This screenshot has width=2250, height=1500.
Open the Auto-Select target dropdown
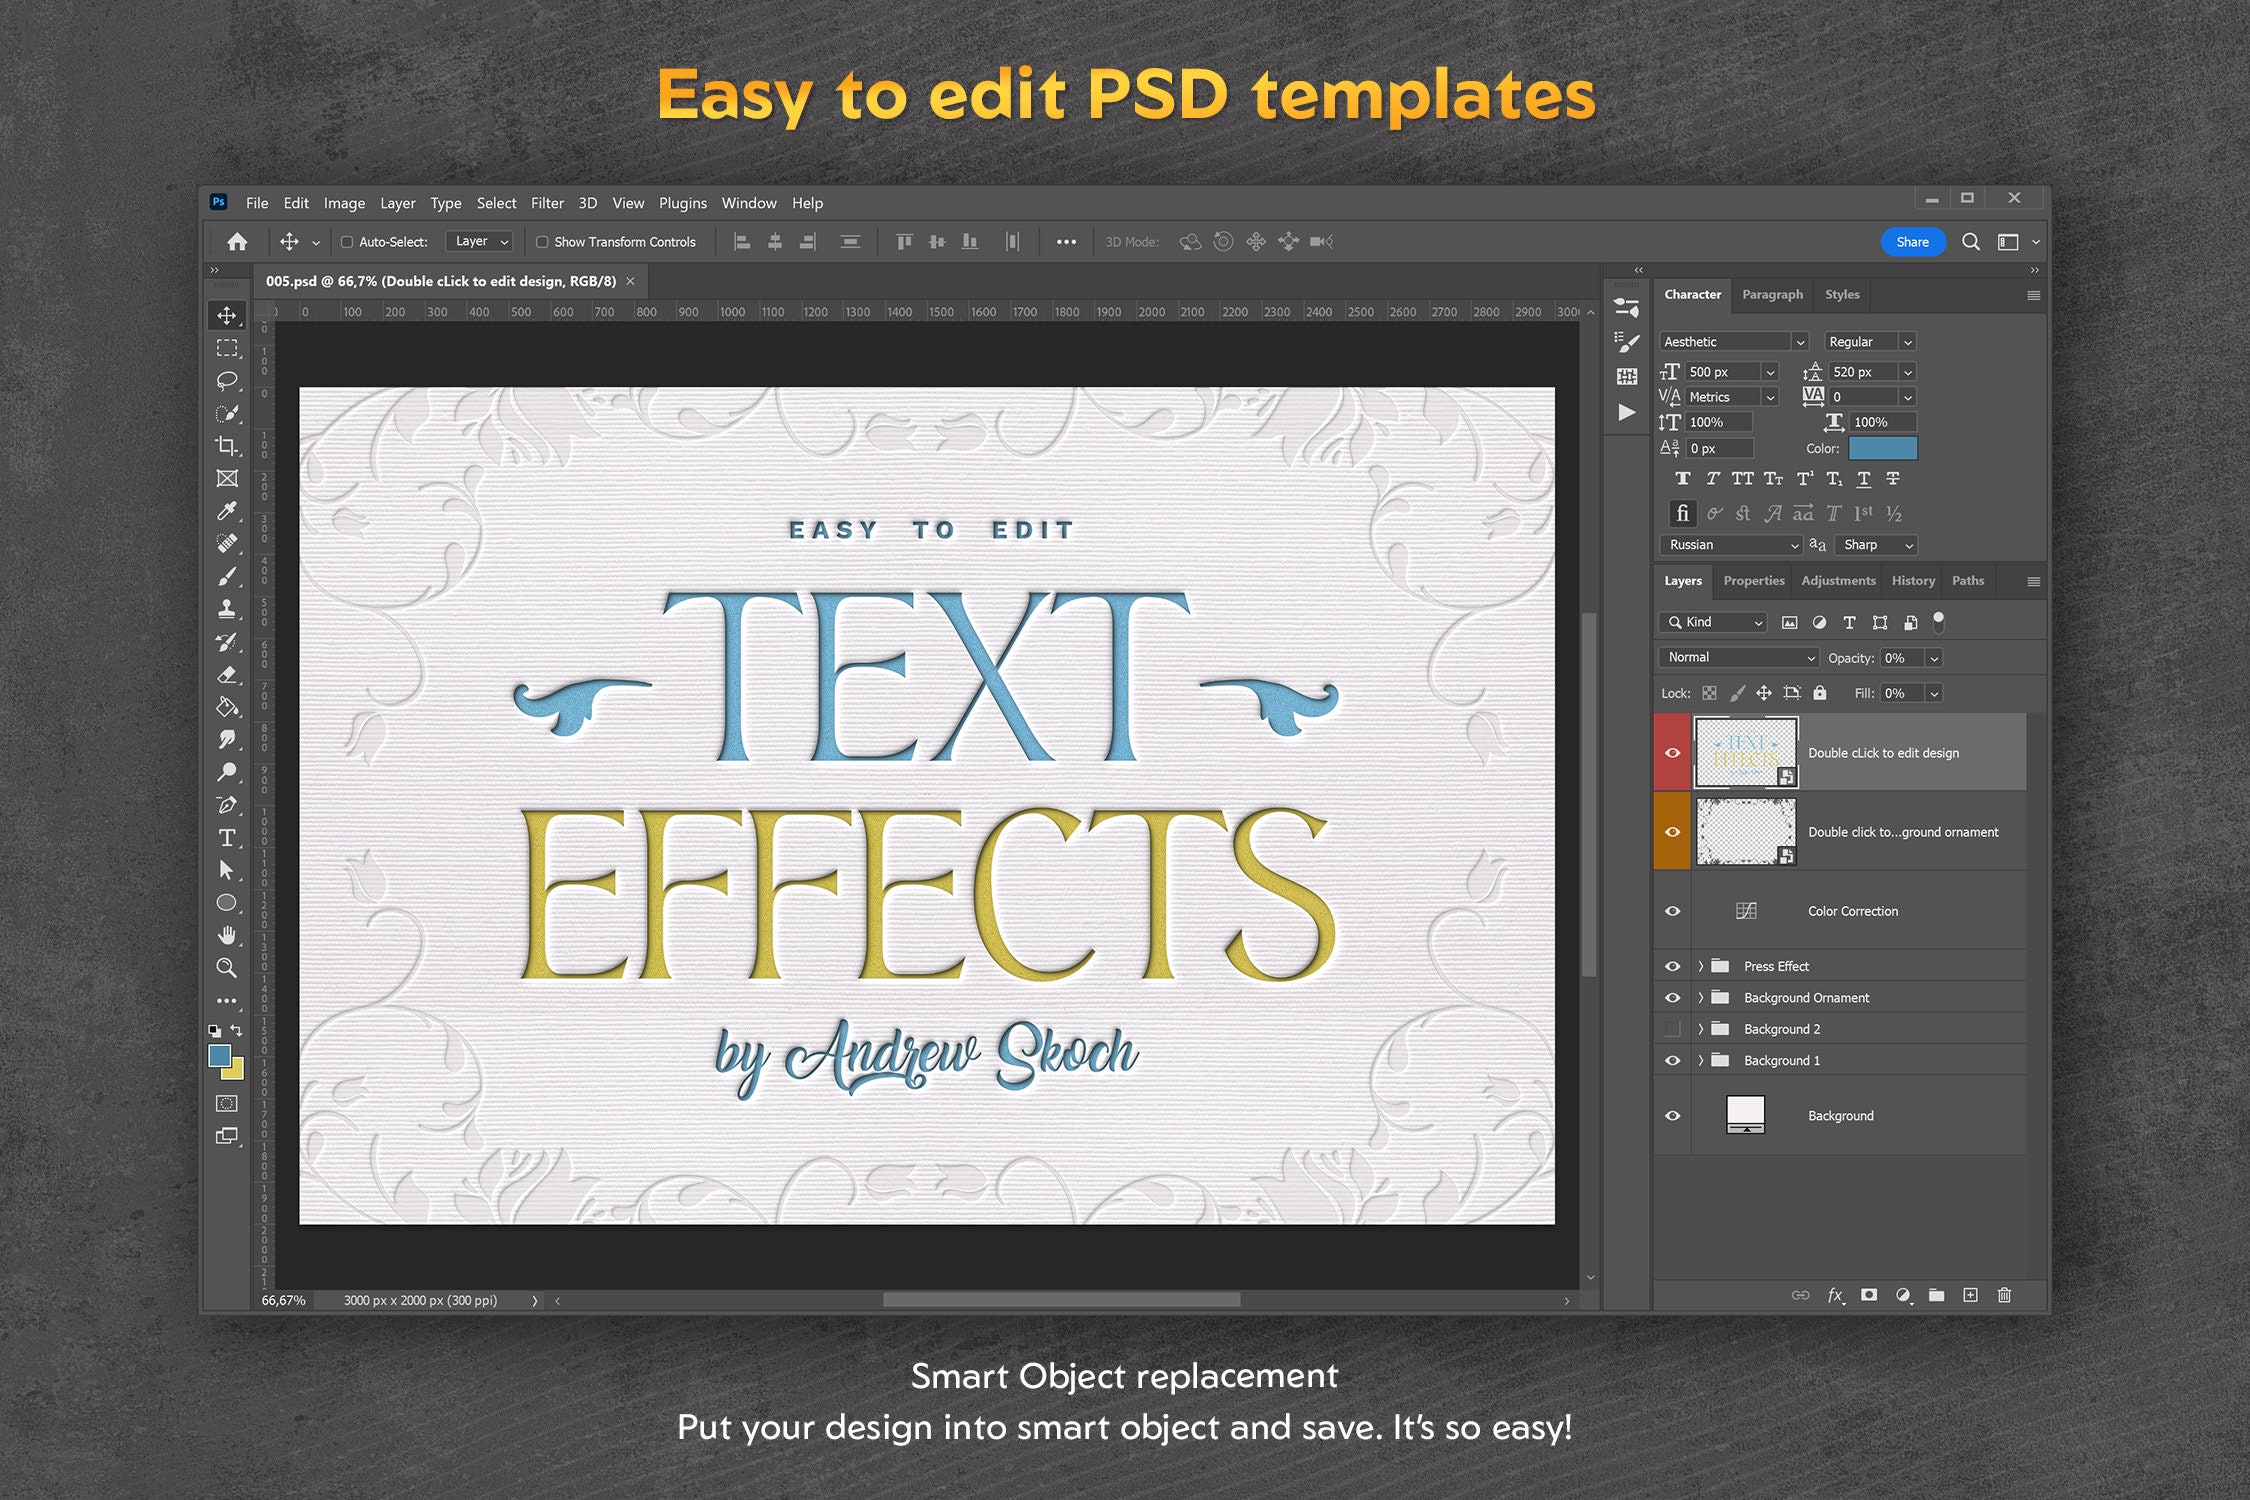(x=479, y=241)
